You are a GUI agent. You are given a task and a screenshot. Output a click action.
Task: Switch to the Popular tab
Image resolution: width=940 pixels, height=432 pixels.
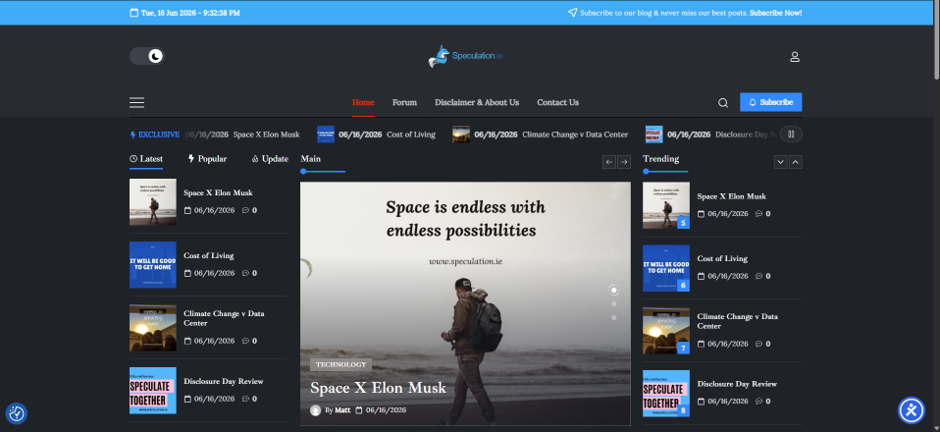[207, 159]
